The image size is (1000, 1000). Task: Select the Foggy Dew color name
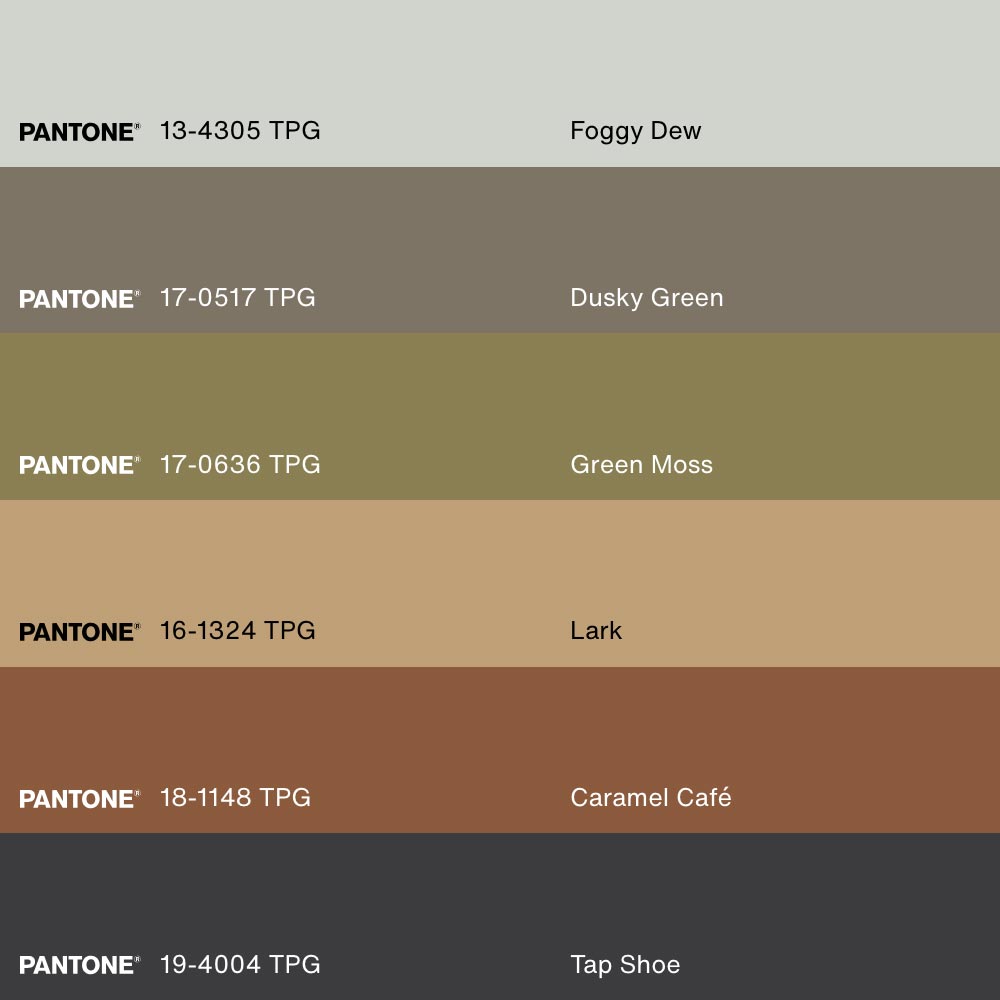[x=635, y=131]
